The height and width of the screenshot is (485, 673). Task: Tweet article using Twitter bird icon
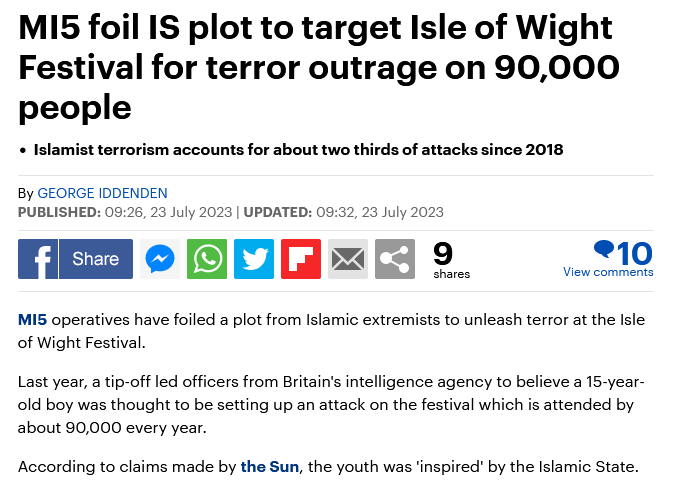(254, 259)
